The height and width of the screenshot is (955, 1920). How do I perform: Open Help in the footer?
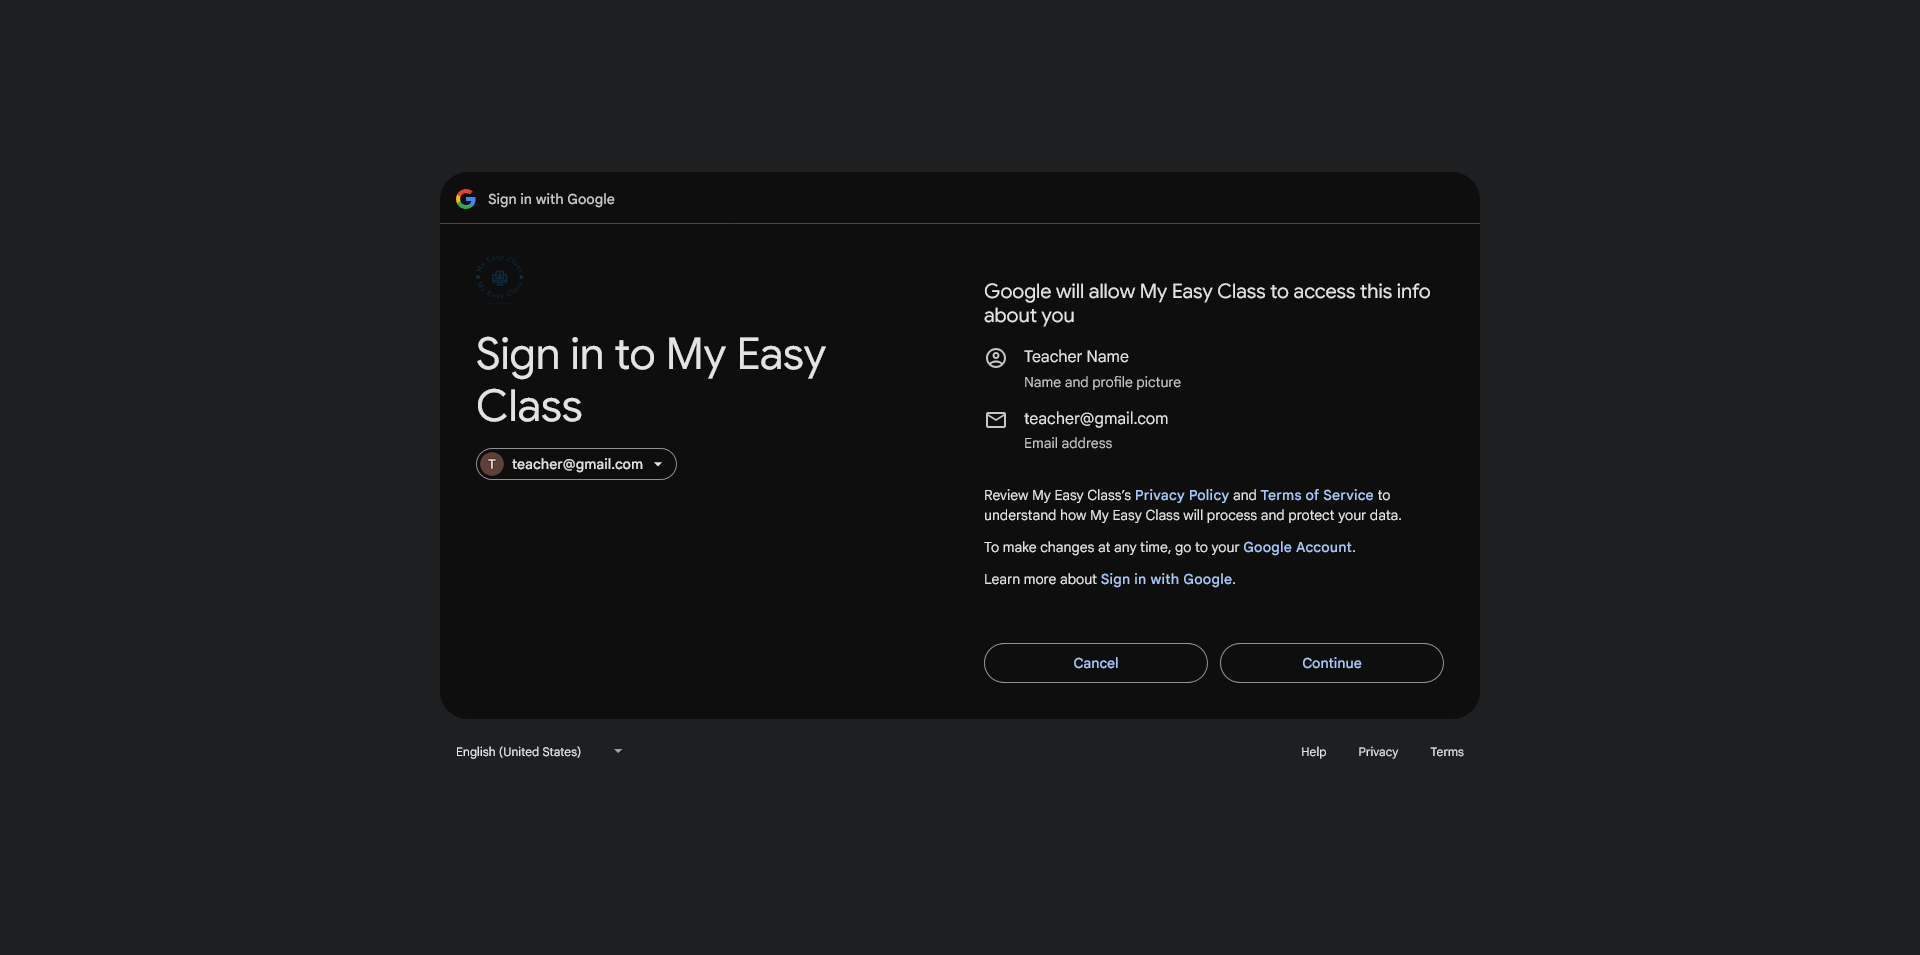click(1313, 752)
